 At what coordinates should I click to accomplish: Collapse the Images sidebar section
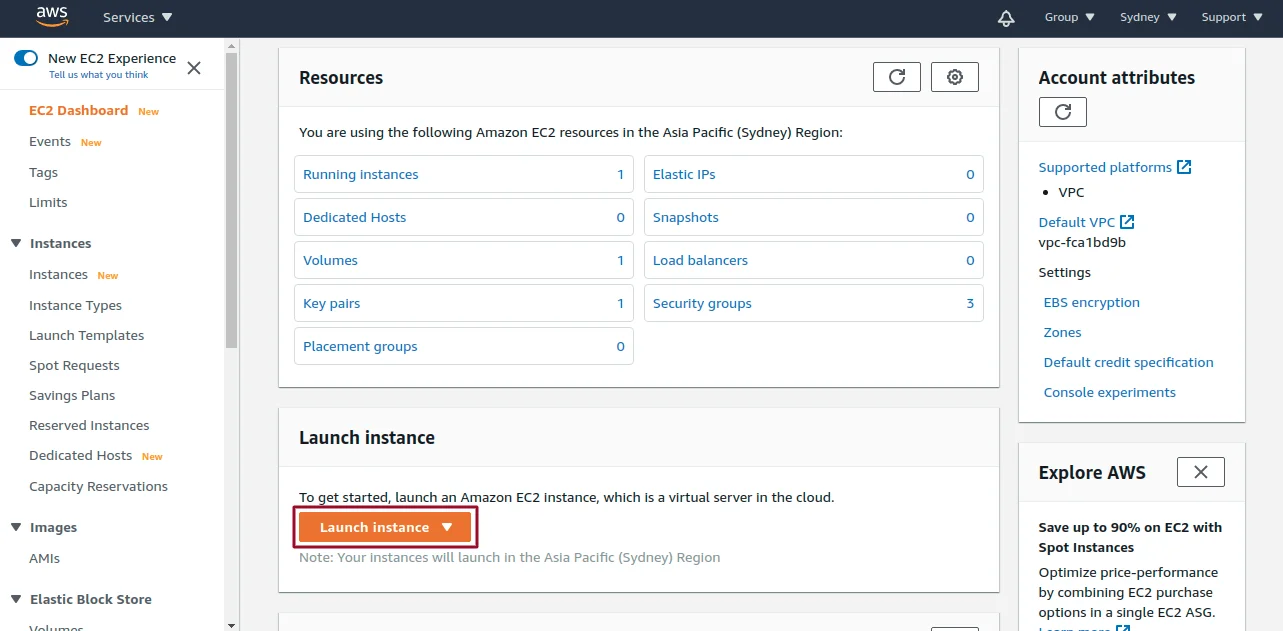tap(16, 527)
